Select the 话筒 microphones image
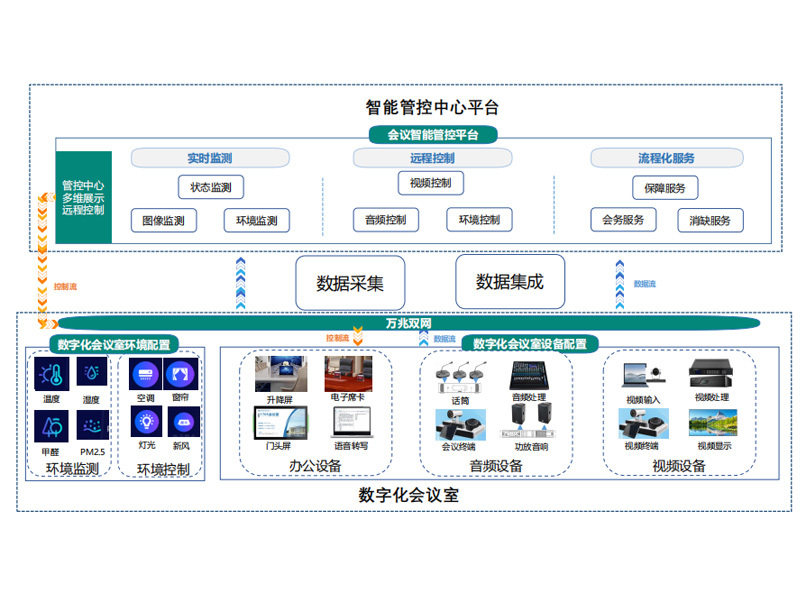This screenshot has height=600, width=800. [460, 377]
